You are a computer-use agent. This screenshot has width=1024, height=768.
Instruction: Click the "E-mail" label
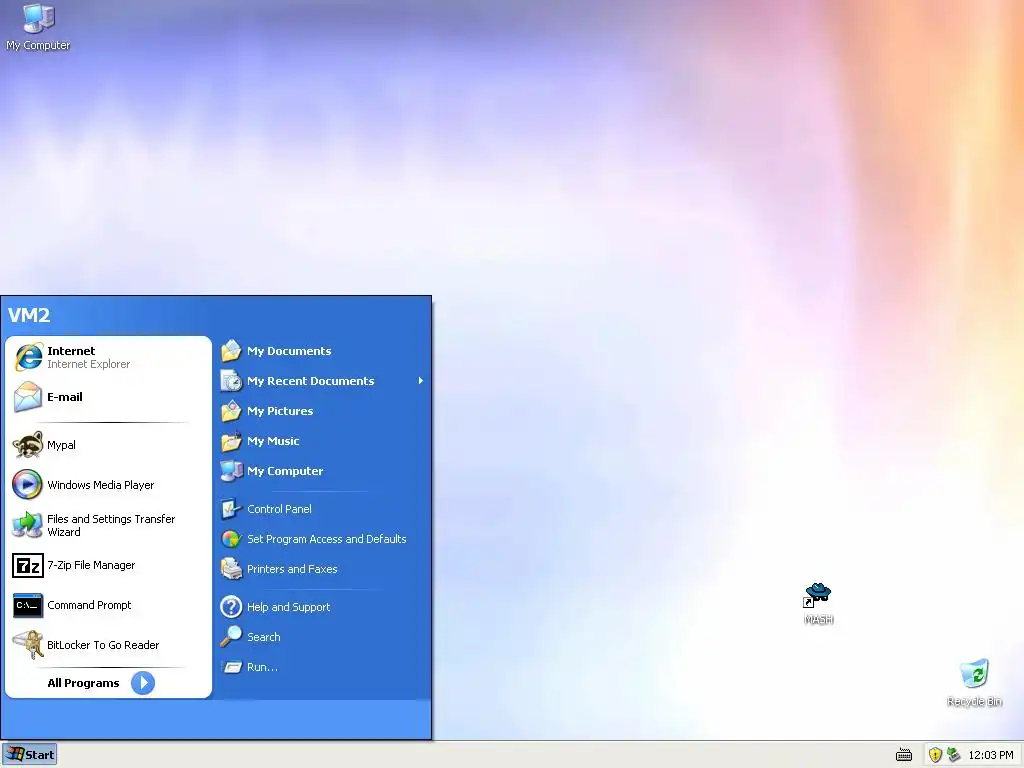65,397
